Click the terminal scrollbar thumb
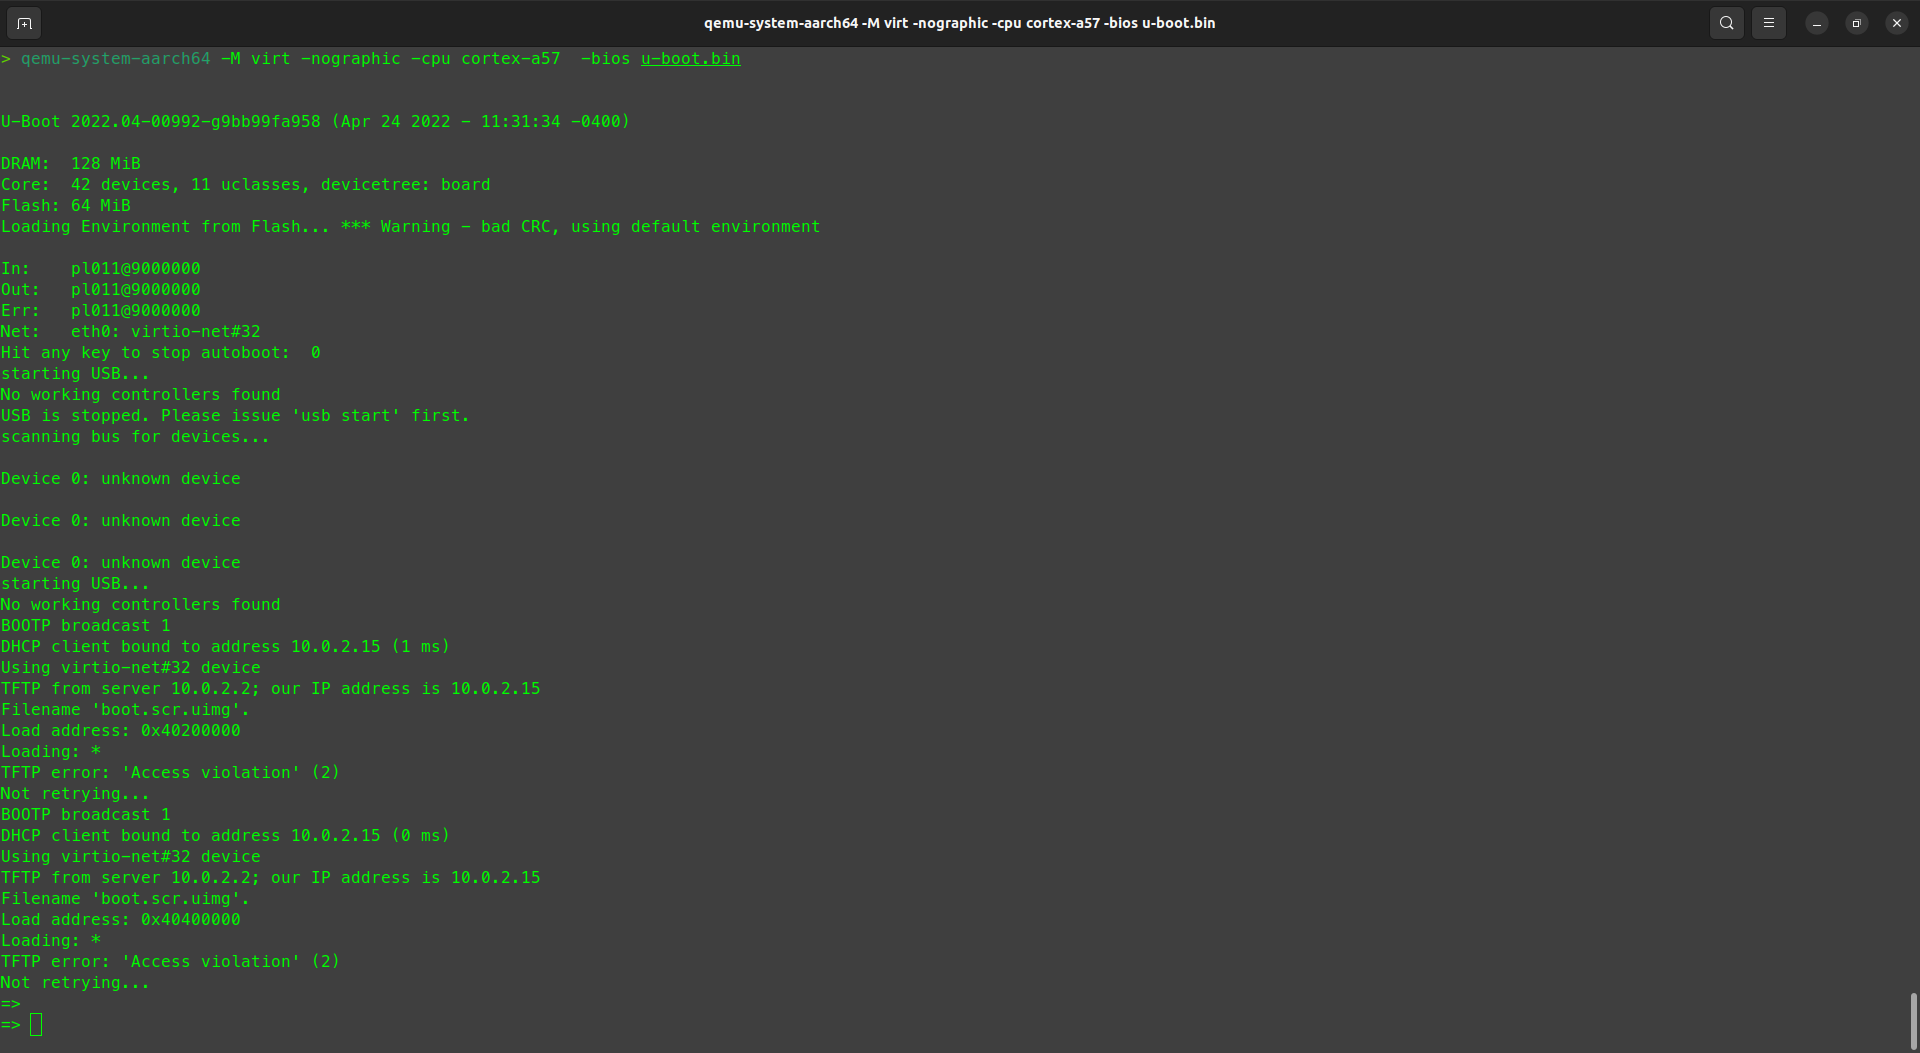Screen dimensions: 1920x1053 click(x=1913, y=1020)
